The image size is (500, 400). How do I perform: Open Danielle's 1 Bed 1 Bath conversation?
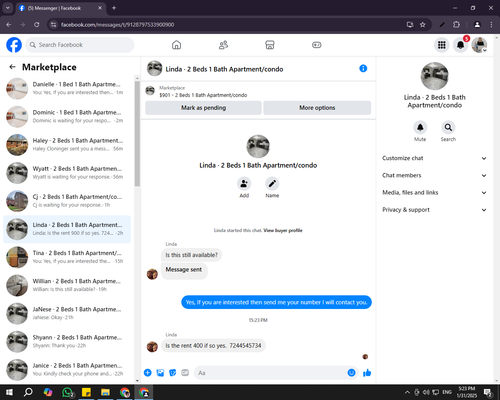[67, 88]
